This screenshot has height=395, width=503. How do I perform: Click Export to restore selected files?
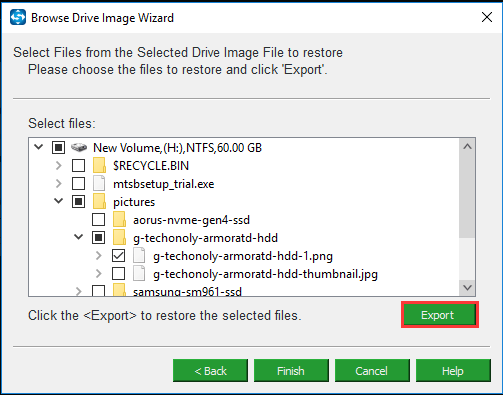click(440, 315)
